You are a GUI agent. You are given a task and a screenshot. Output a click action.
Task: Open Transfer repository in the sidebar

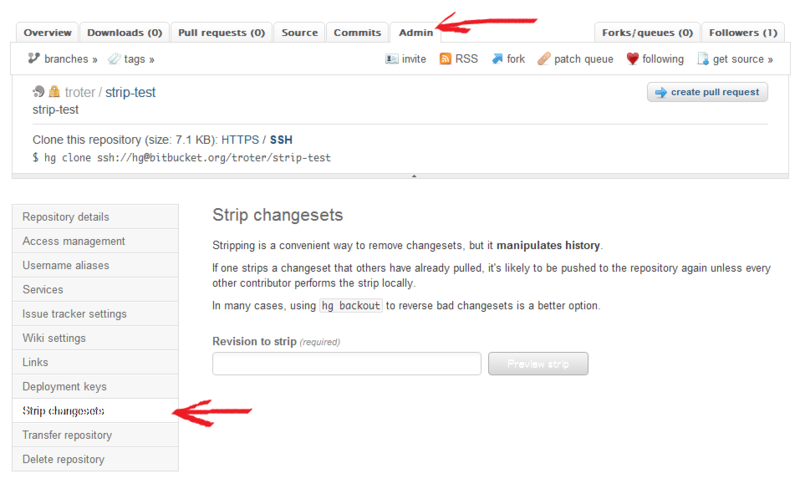click(95, 435)
